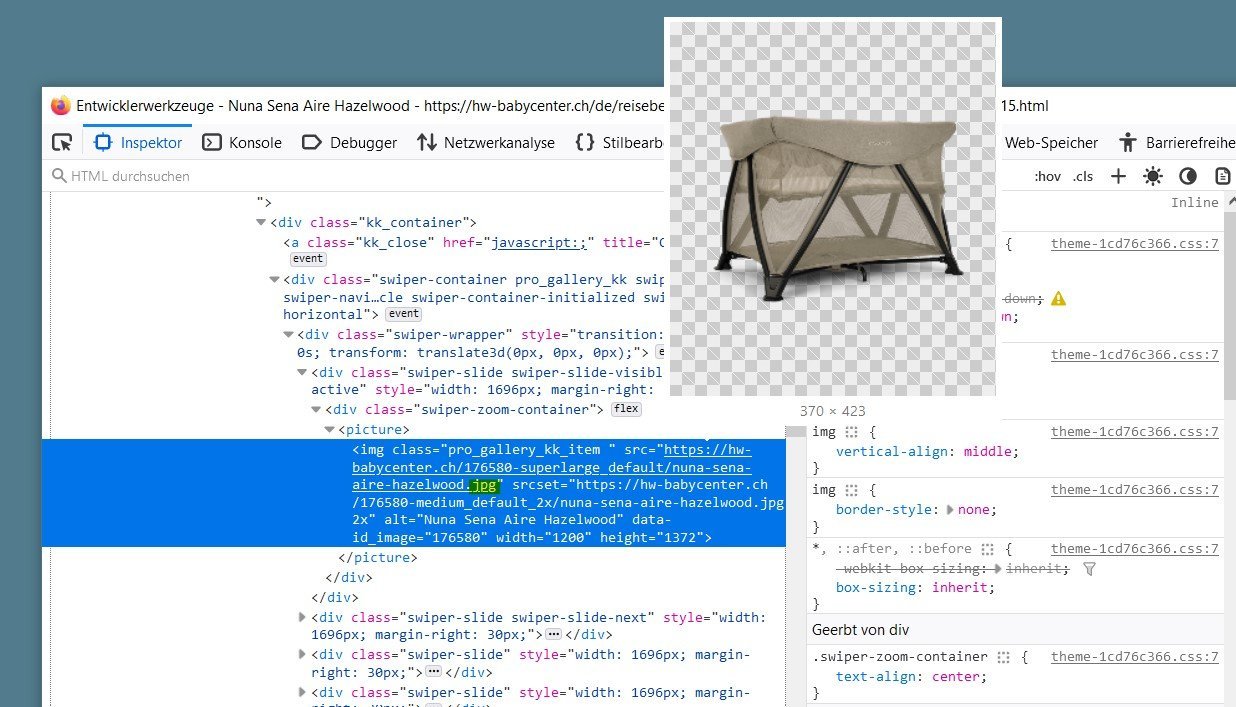Toggle light color scheme simulation sun icon
The width and height of the screenshot is (1236, 707).
1153,176
